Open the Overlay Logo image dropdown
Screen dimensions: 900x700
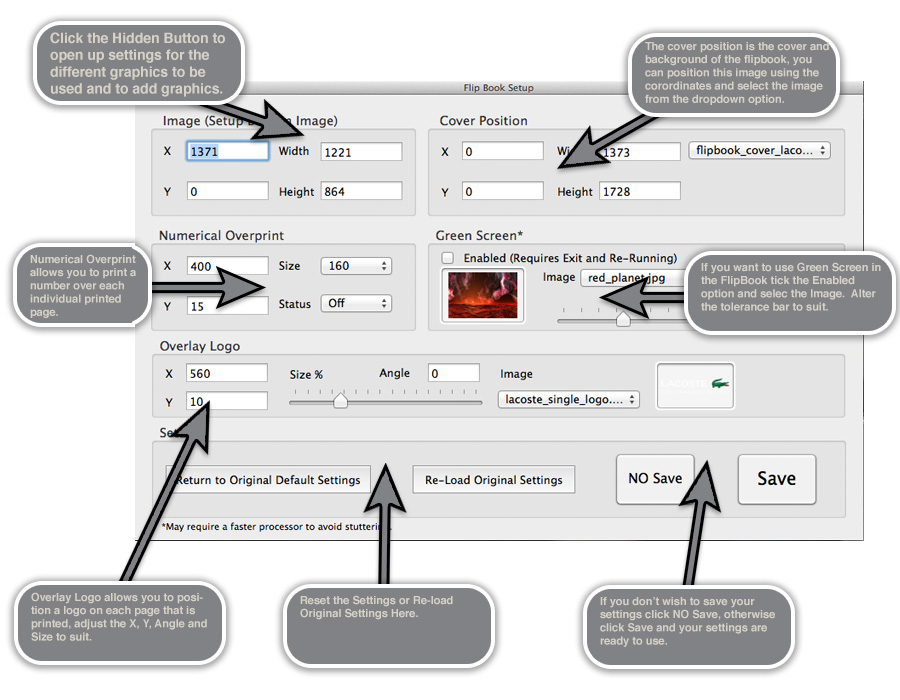coord(568,400)
